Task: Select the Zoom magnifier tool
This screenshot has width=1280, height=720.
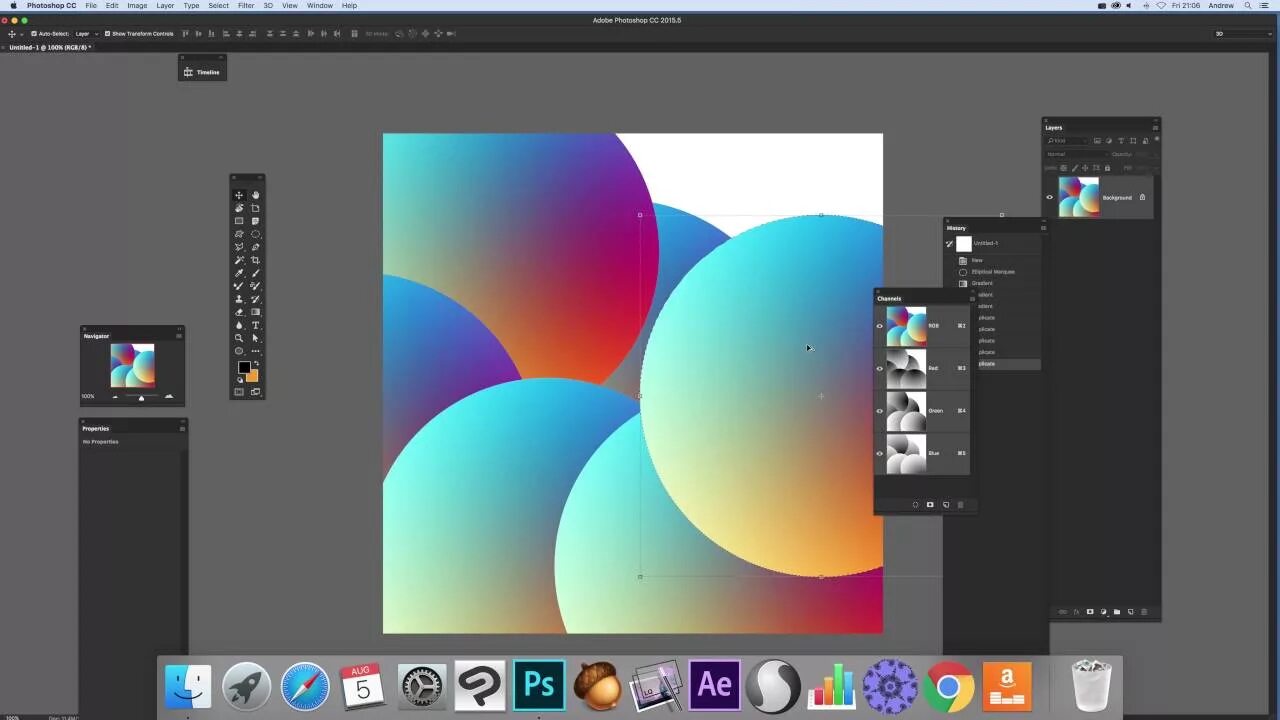Action: [239, 338]
